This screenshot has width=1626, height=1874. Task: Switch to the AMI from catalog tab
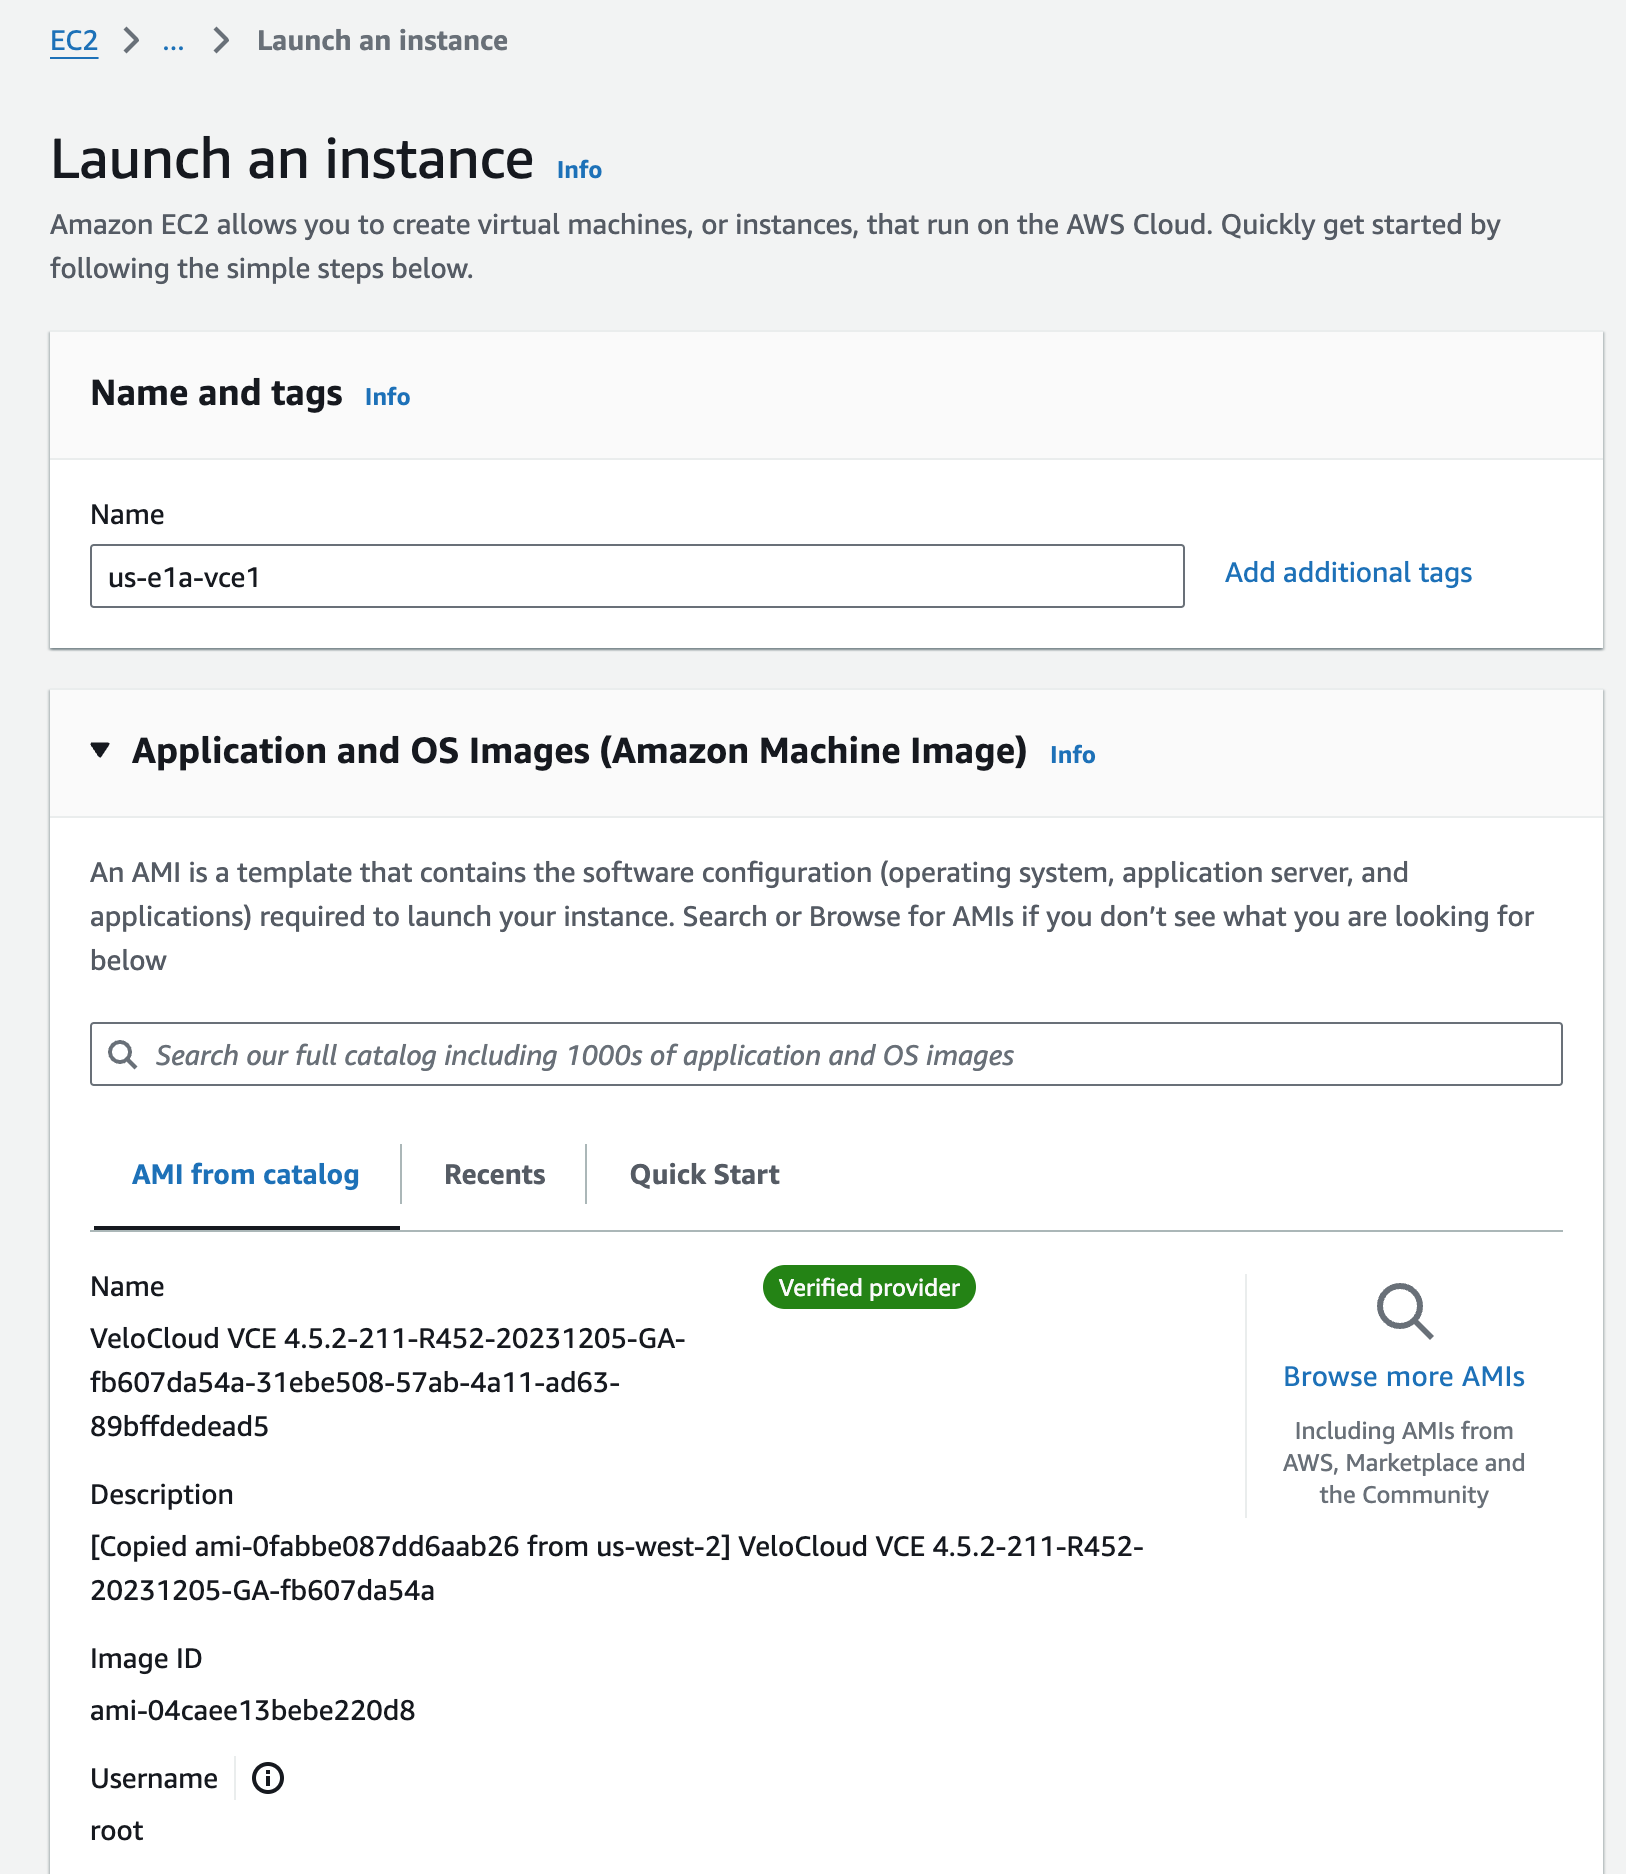coord(246,1174)
